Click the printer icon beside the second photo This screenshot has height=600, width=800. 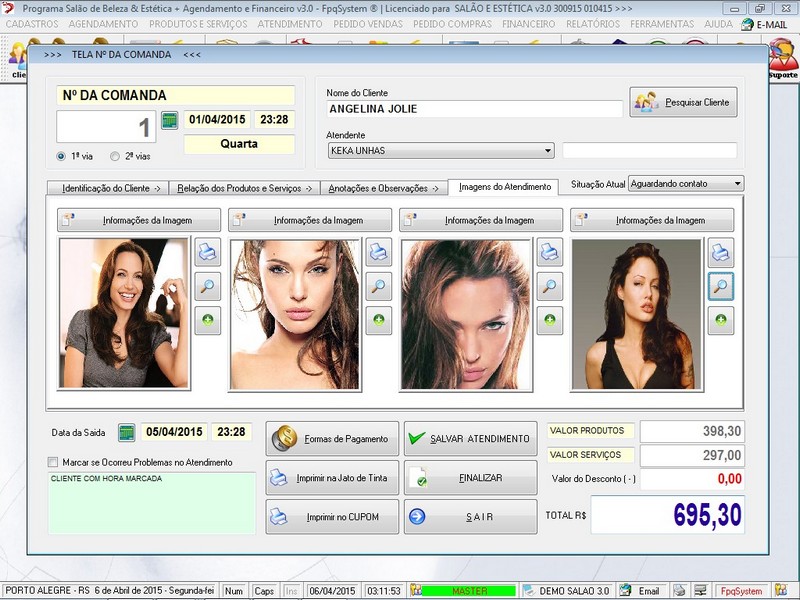point(378,252)
